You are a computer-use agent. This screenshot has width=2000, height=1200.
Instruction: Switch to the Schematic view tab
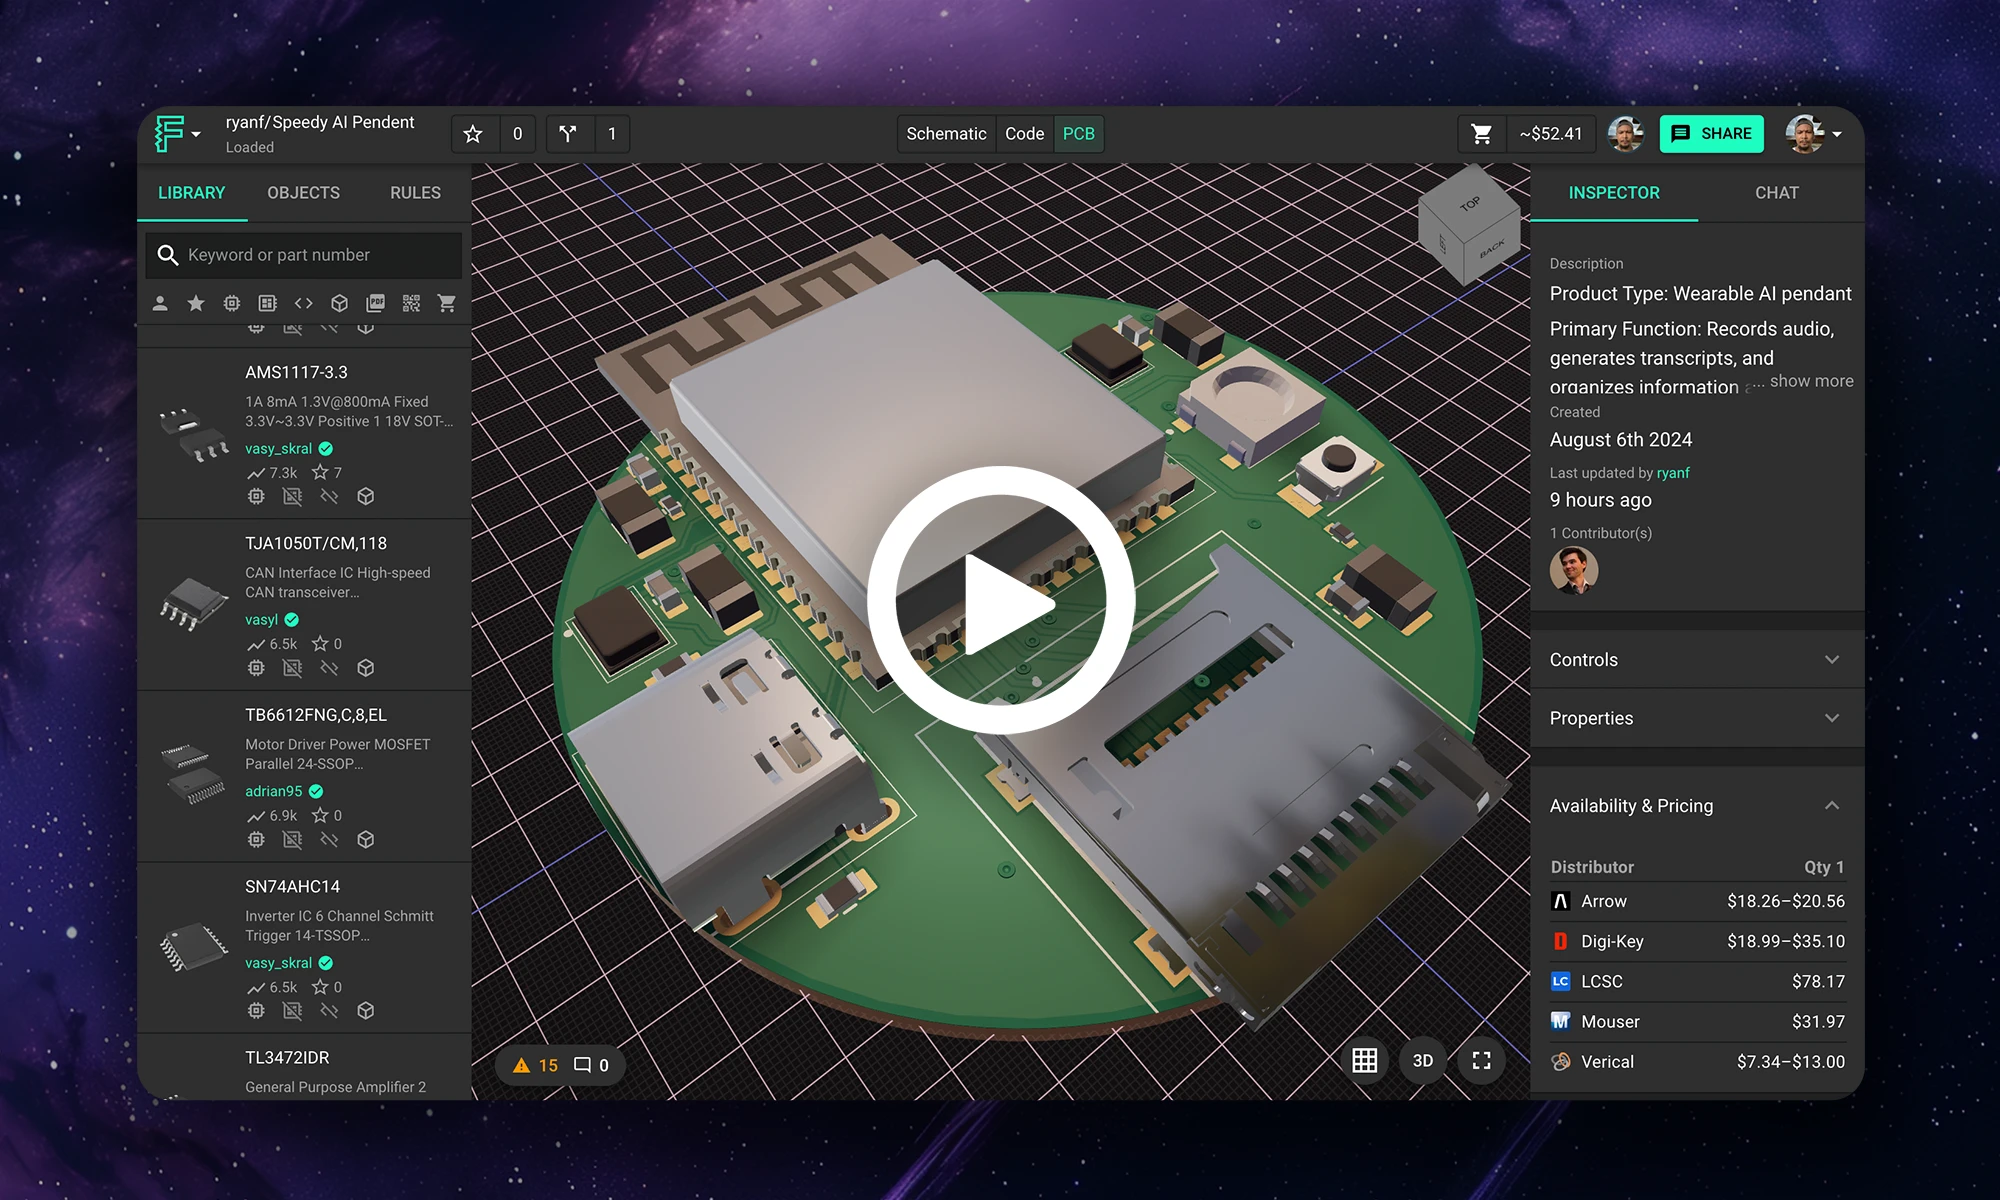(945, 133)
